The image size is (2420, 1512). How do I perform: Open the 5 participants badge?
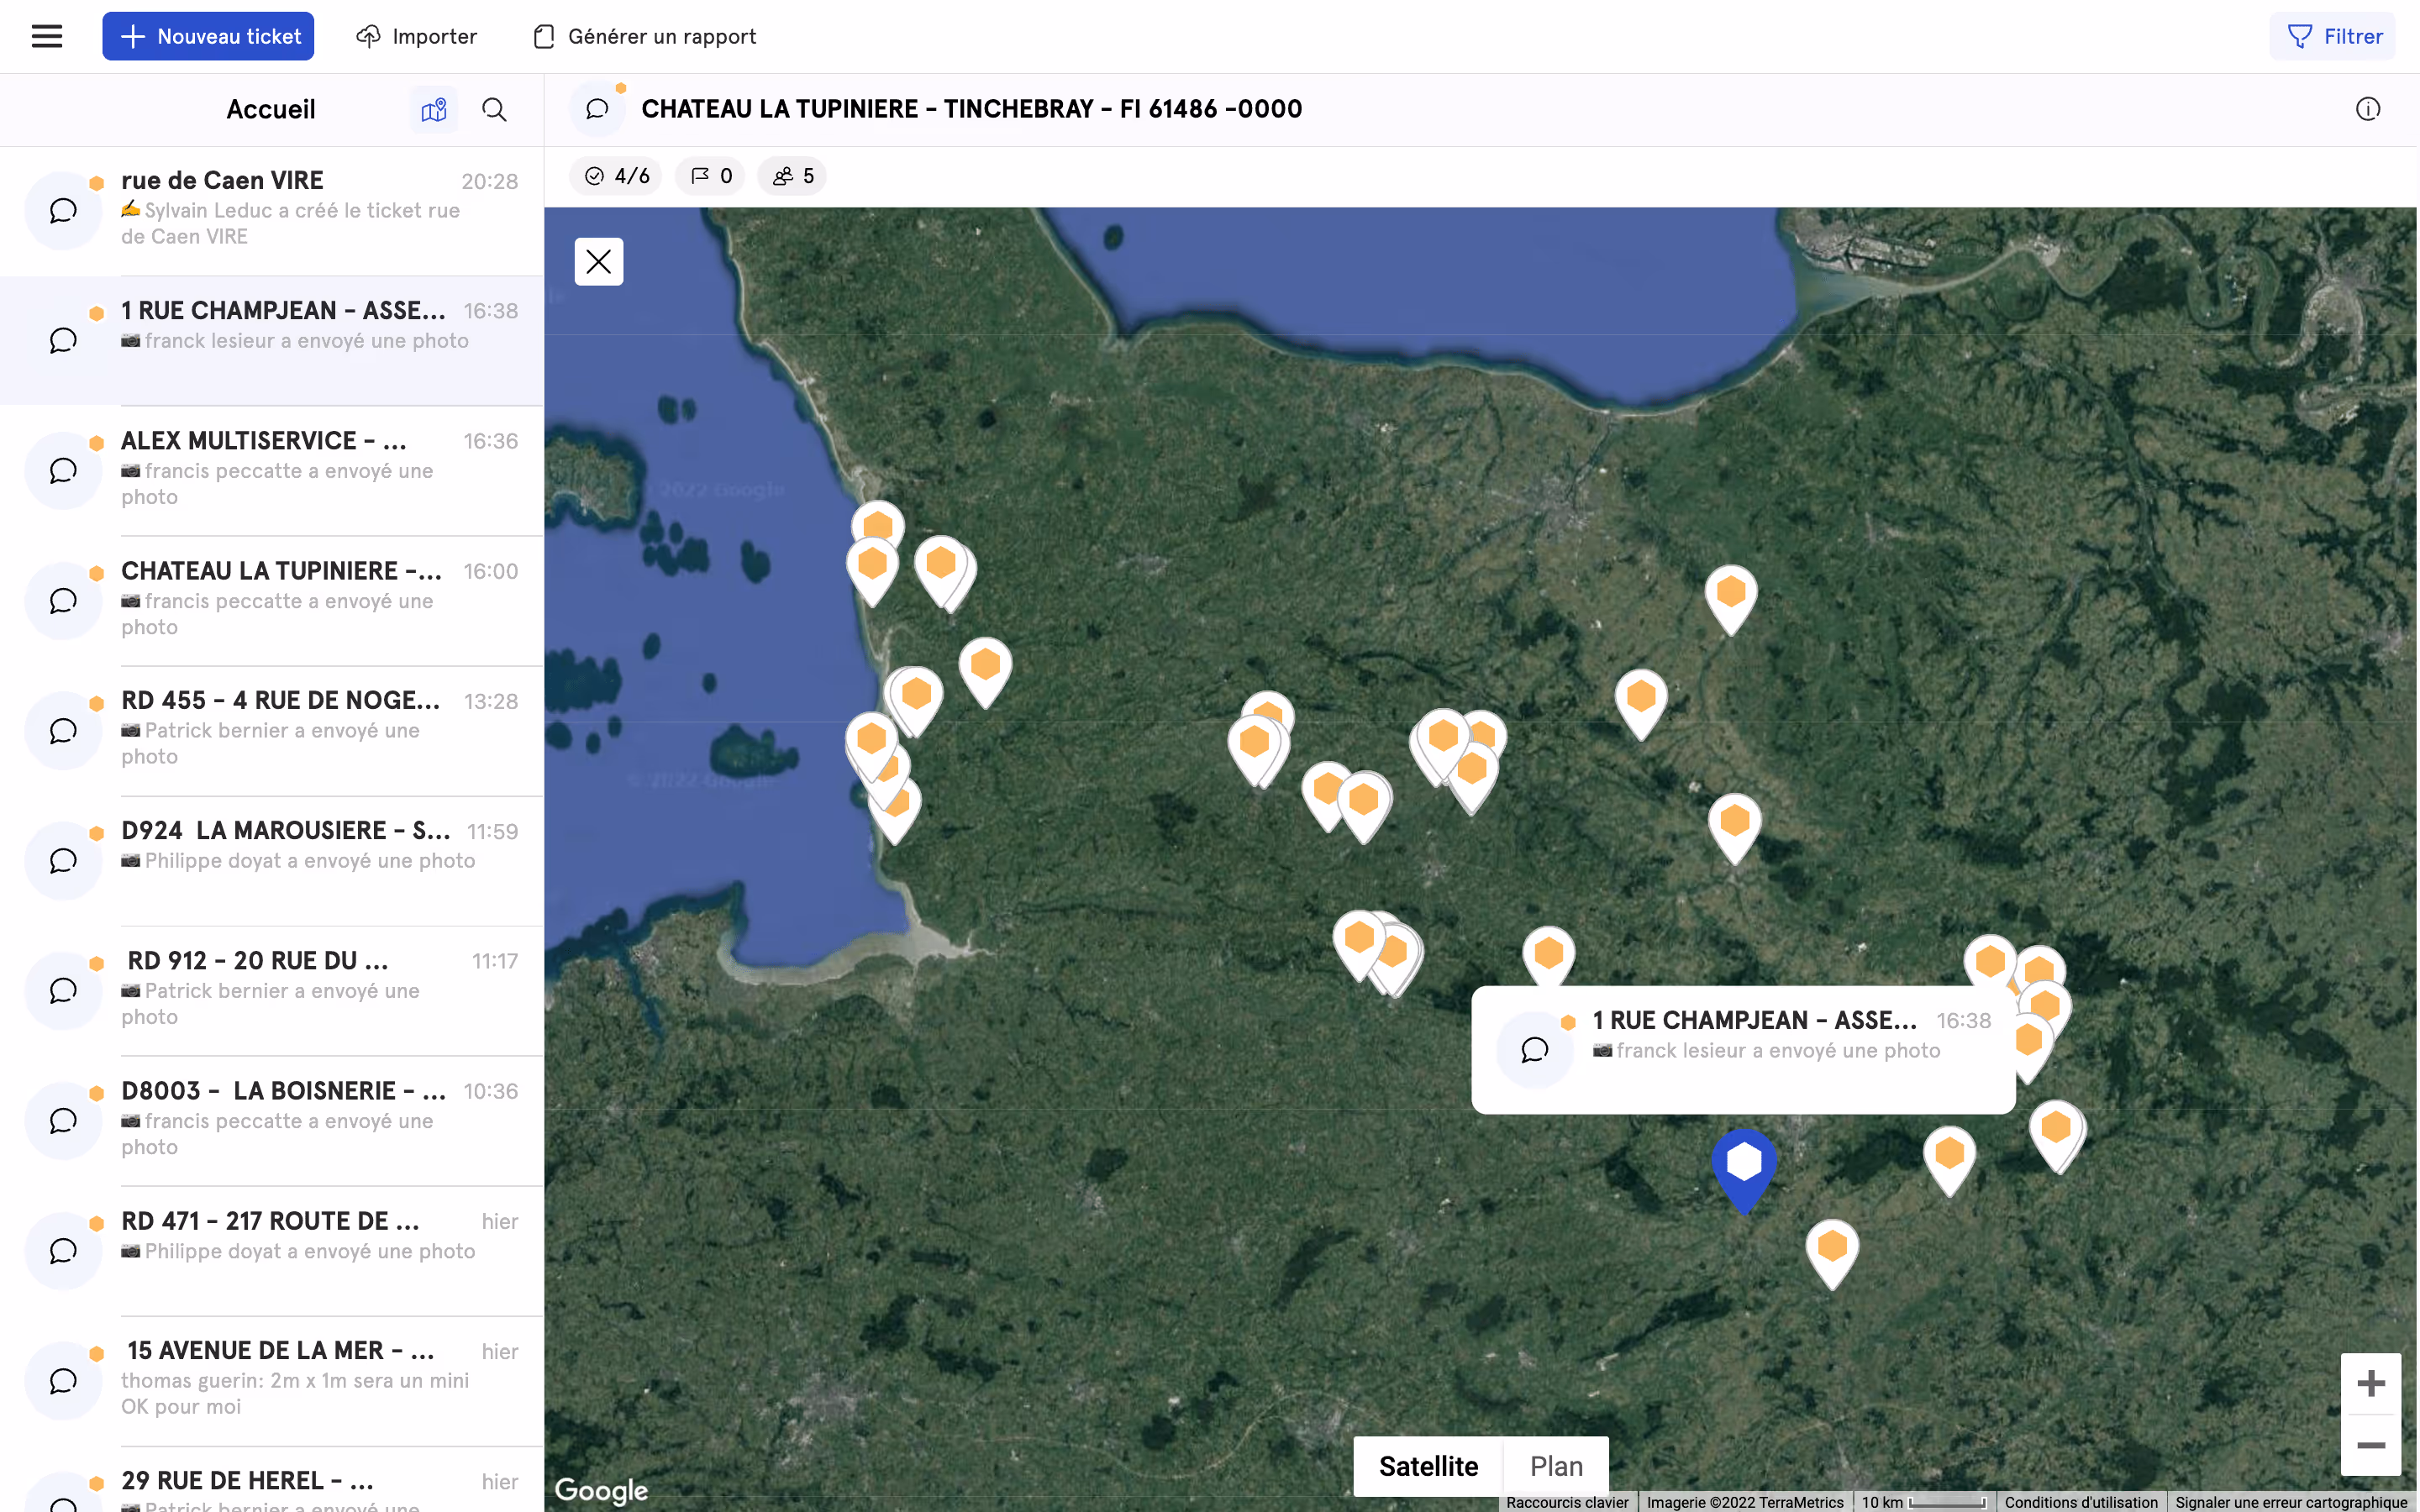pos(792,176)
